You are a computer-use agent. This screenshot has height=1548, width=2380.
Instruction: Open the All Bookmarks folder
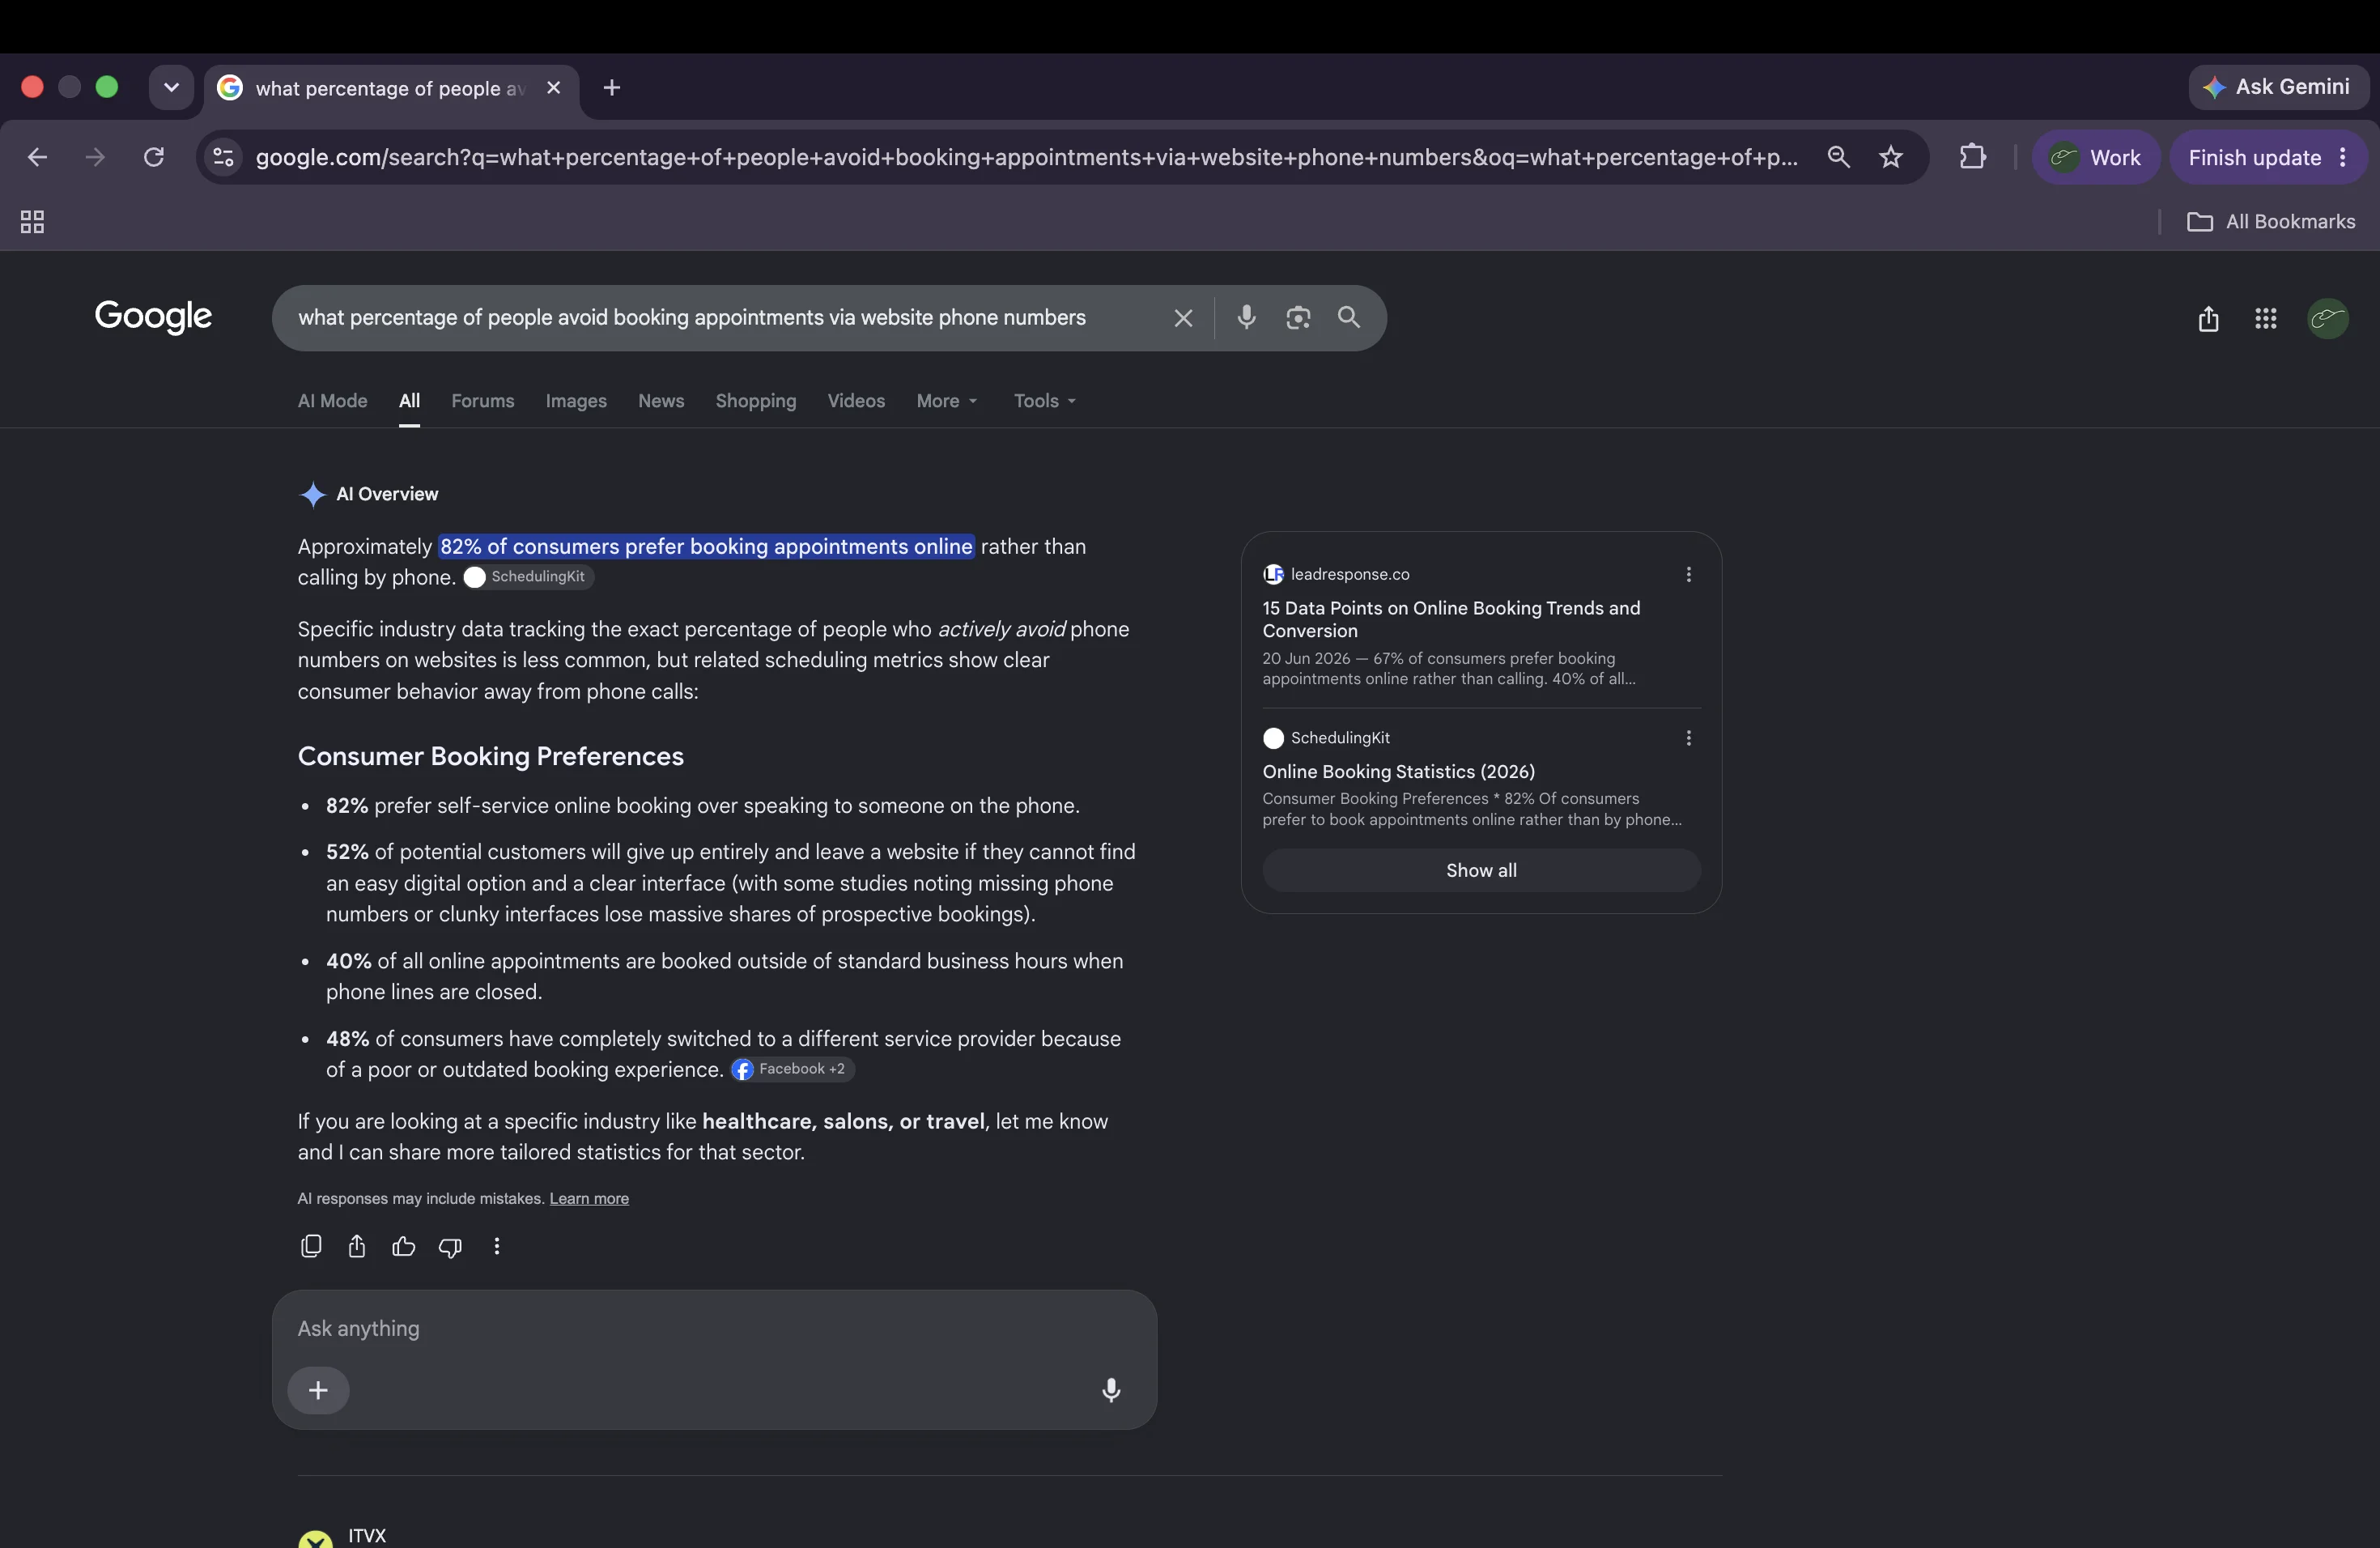click(x=2271, y=222)
